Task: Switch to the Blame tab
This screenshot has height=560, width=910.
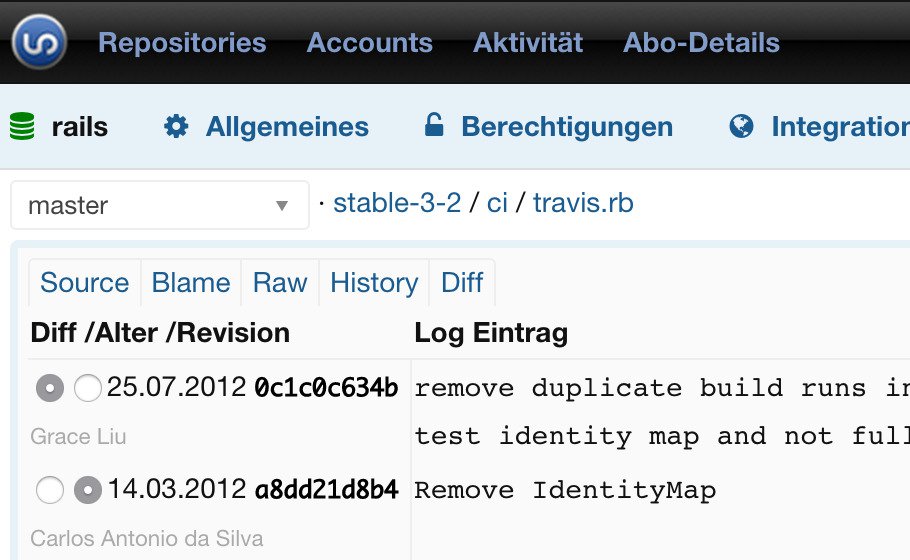Action: click(x=190, y=283)
